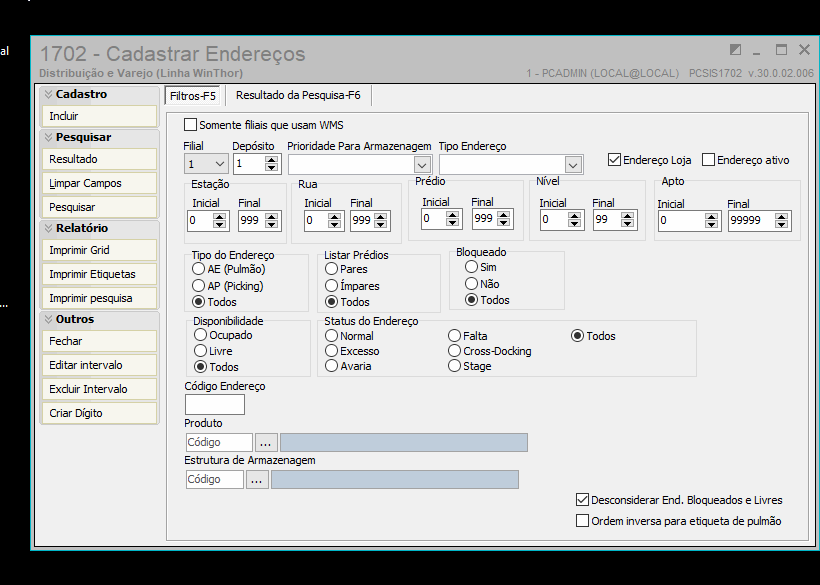Screen dimensions: 820x585
Task: Enable the Endereço ativo checkbox
Action: [708, 159]
